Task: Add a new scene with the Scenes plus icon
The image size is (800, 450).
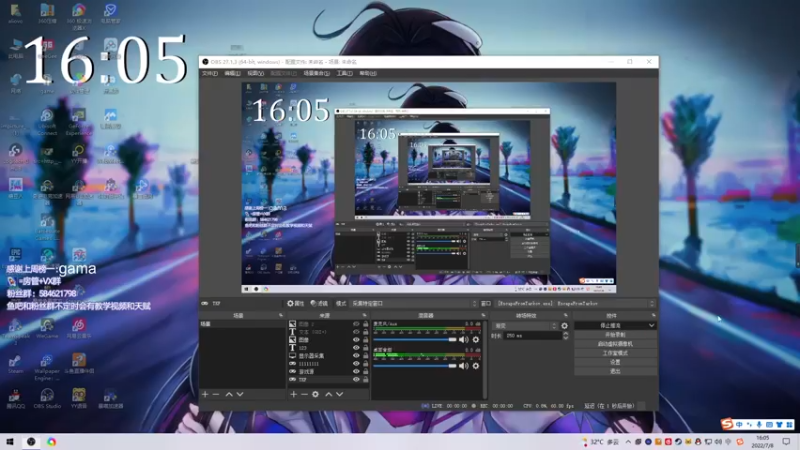Action: 205,394
